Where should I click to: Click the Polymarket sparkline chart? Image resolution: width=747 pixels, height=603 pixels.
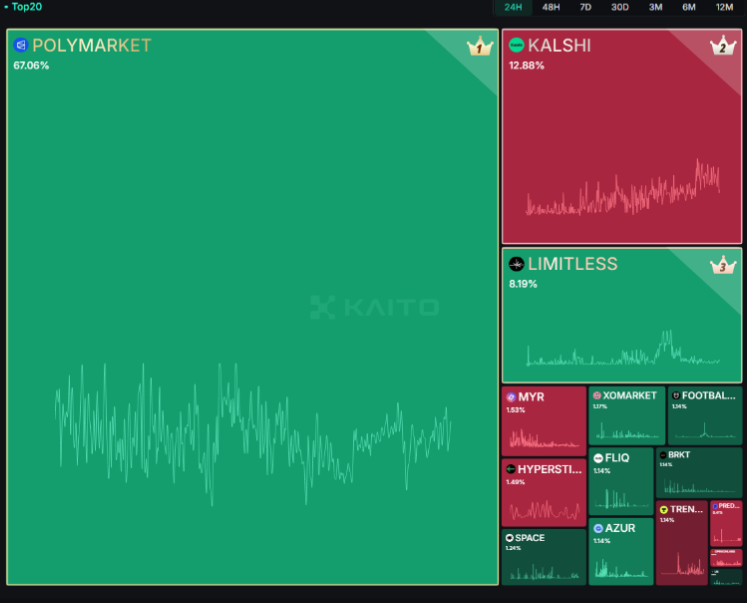point(253,433)
